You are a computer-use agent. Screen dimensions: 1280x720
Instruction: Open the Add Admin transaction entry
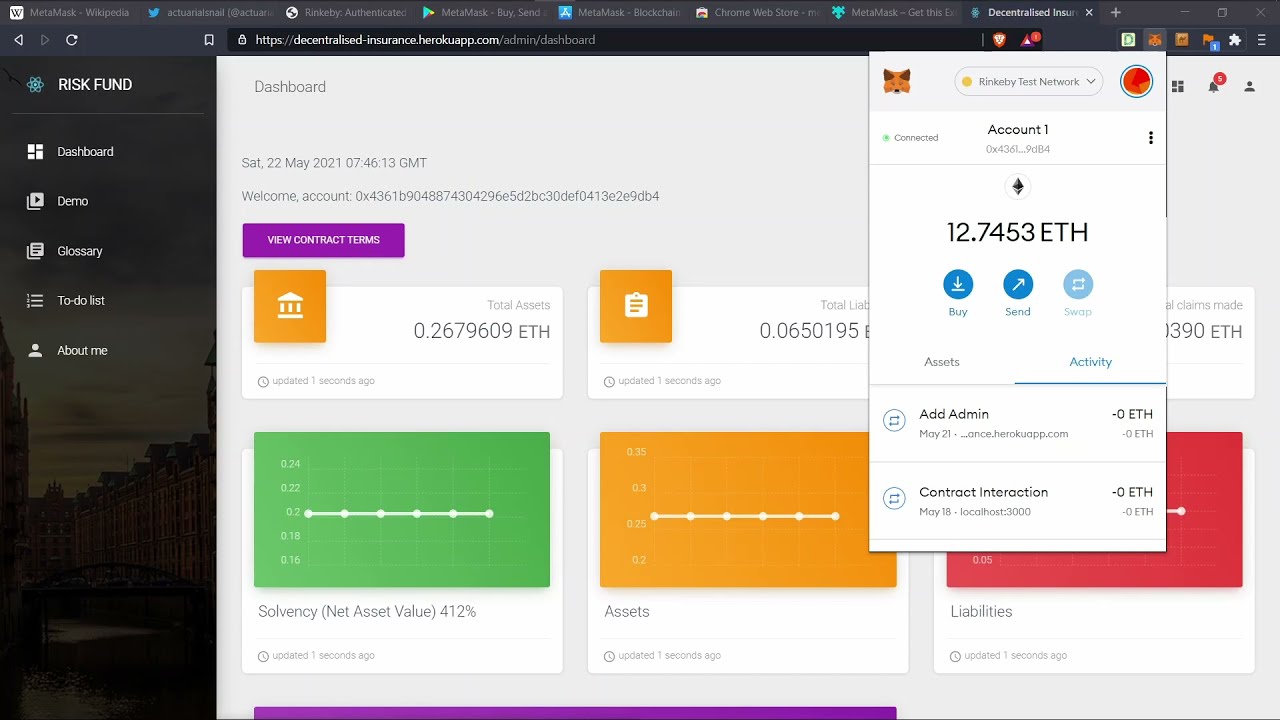pyautogui.click(x=1018, y=422)
